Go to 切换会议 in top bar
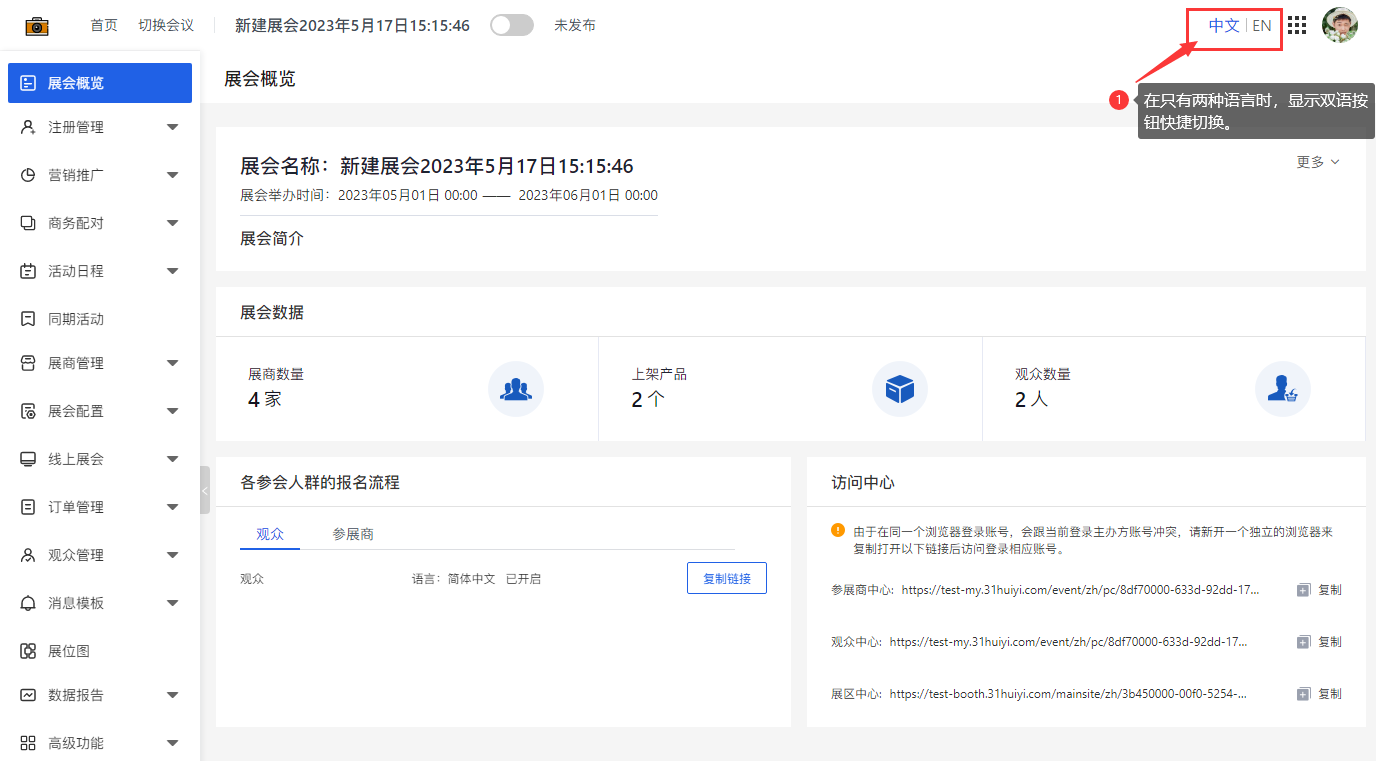This screenshot has height=761, width=1376. (x=166, y=26)
